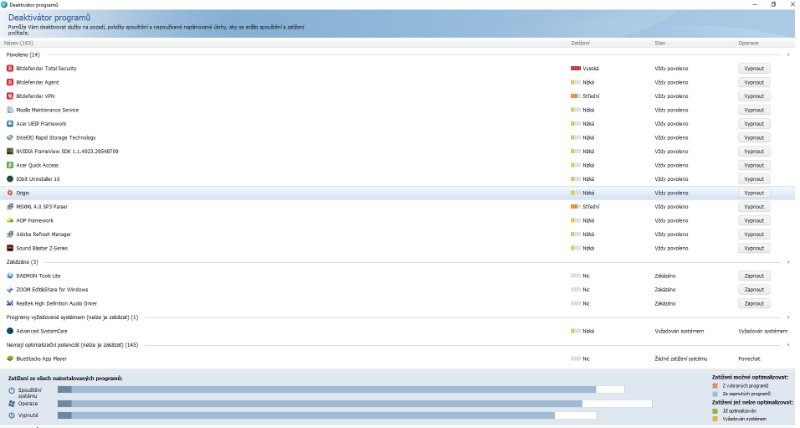The width and height of the screenshot is (800, 428).
Task: Click the app icon in the title bar
Action: click(5, 5)
